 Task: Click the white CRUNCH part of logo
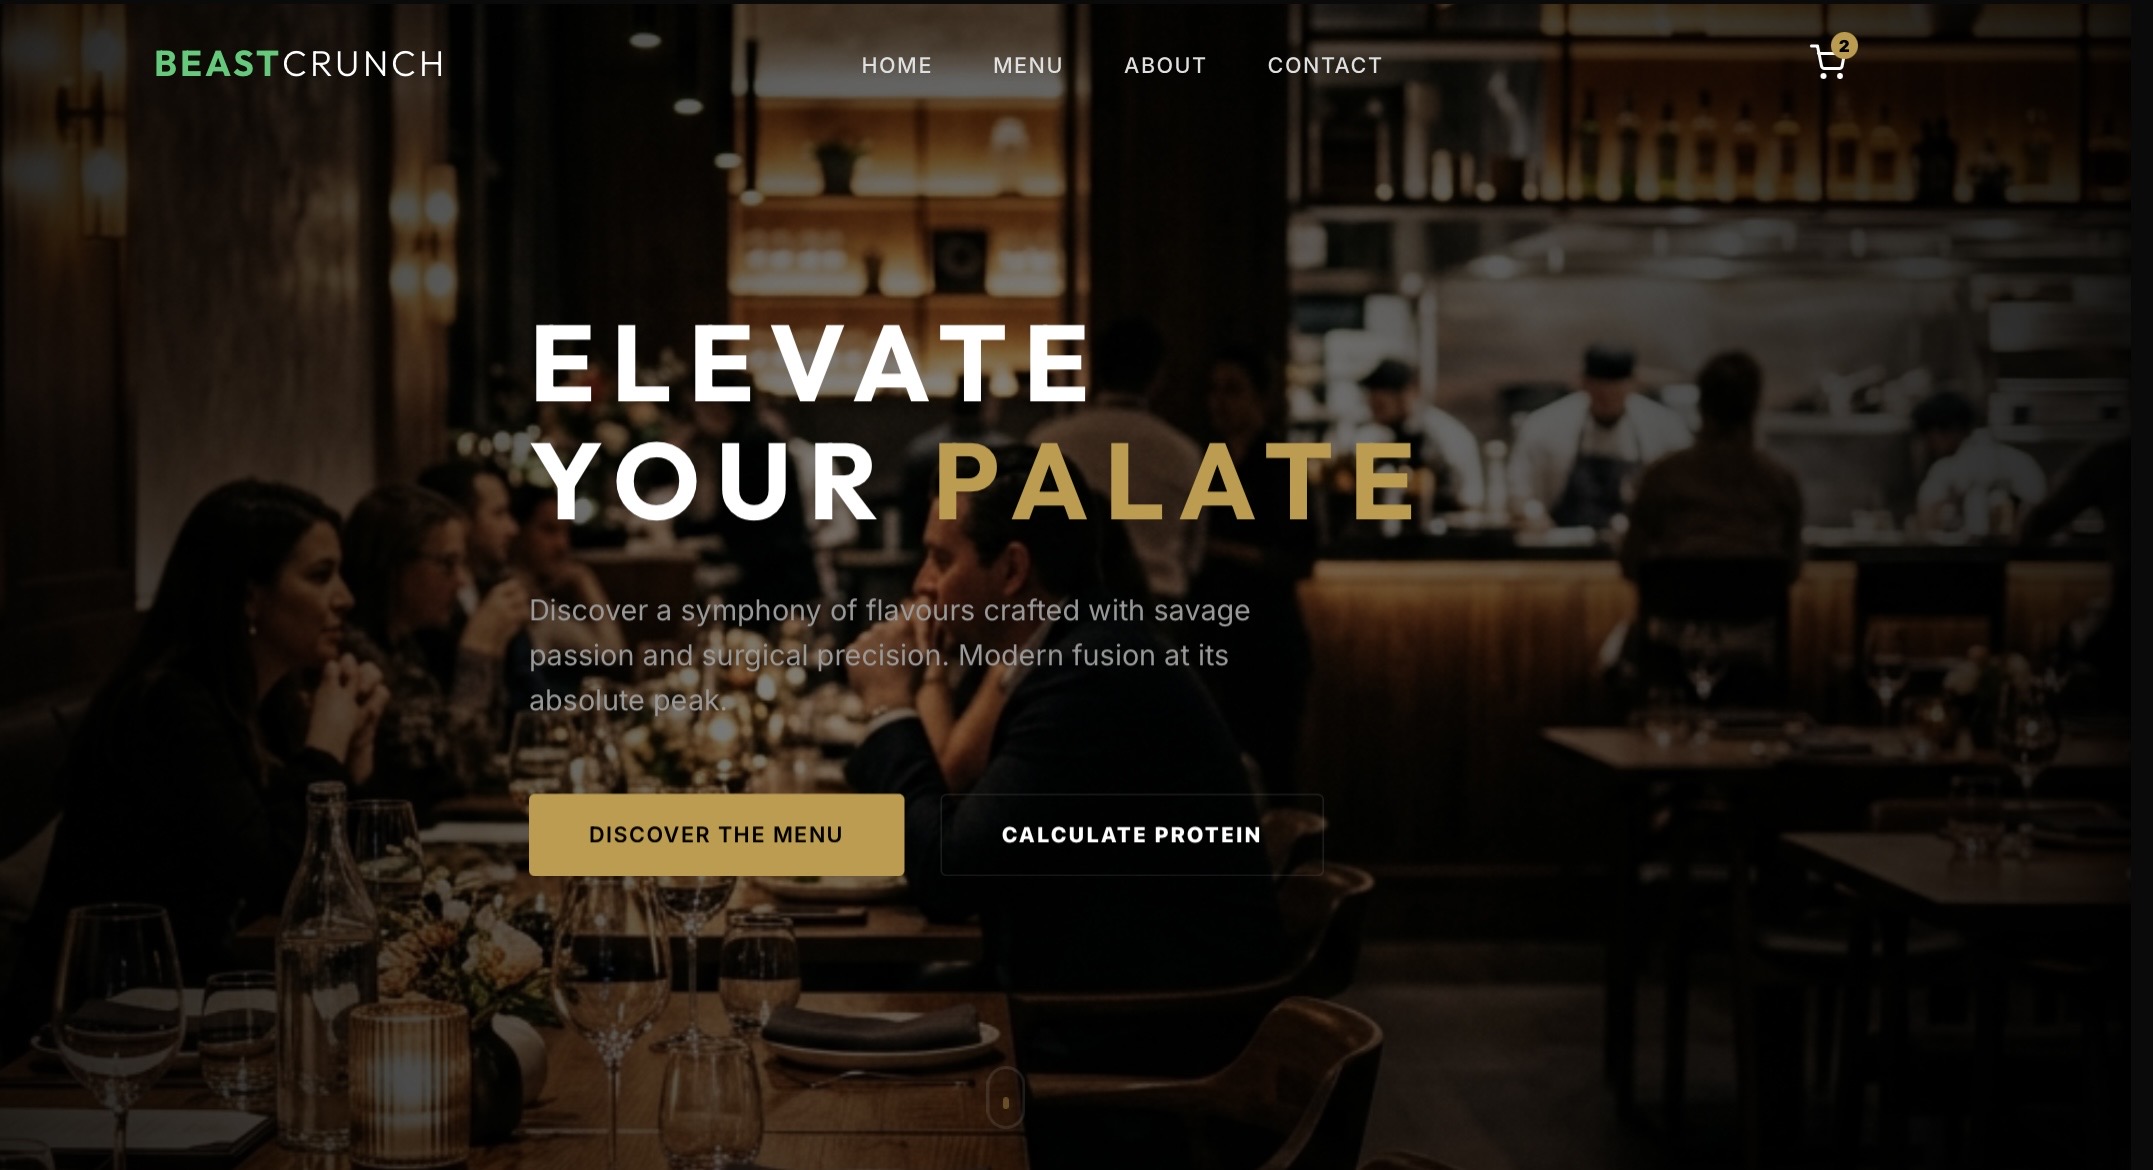pos(363,64)
